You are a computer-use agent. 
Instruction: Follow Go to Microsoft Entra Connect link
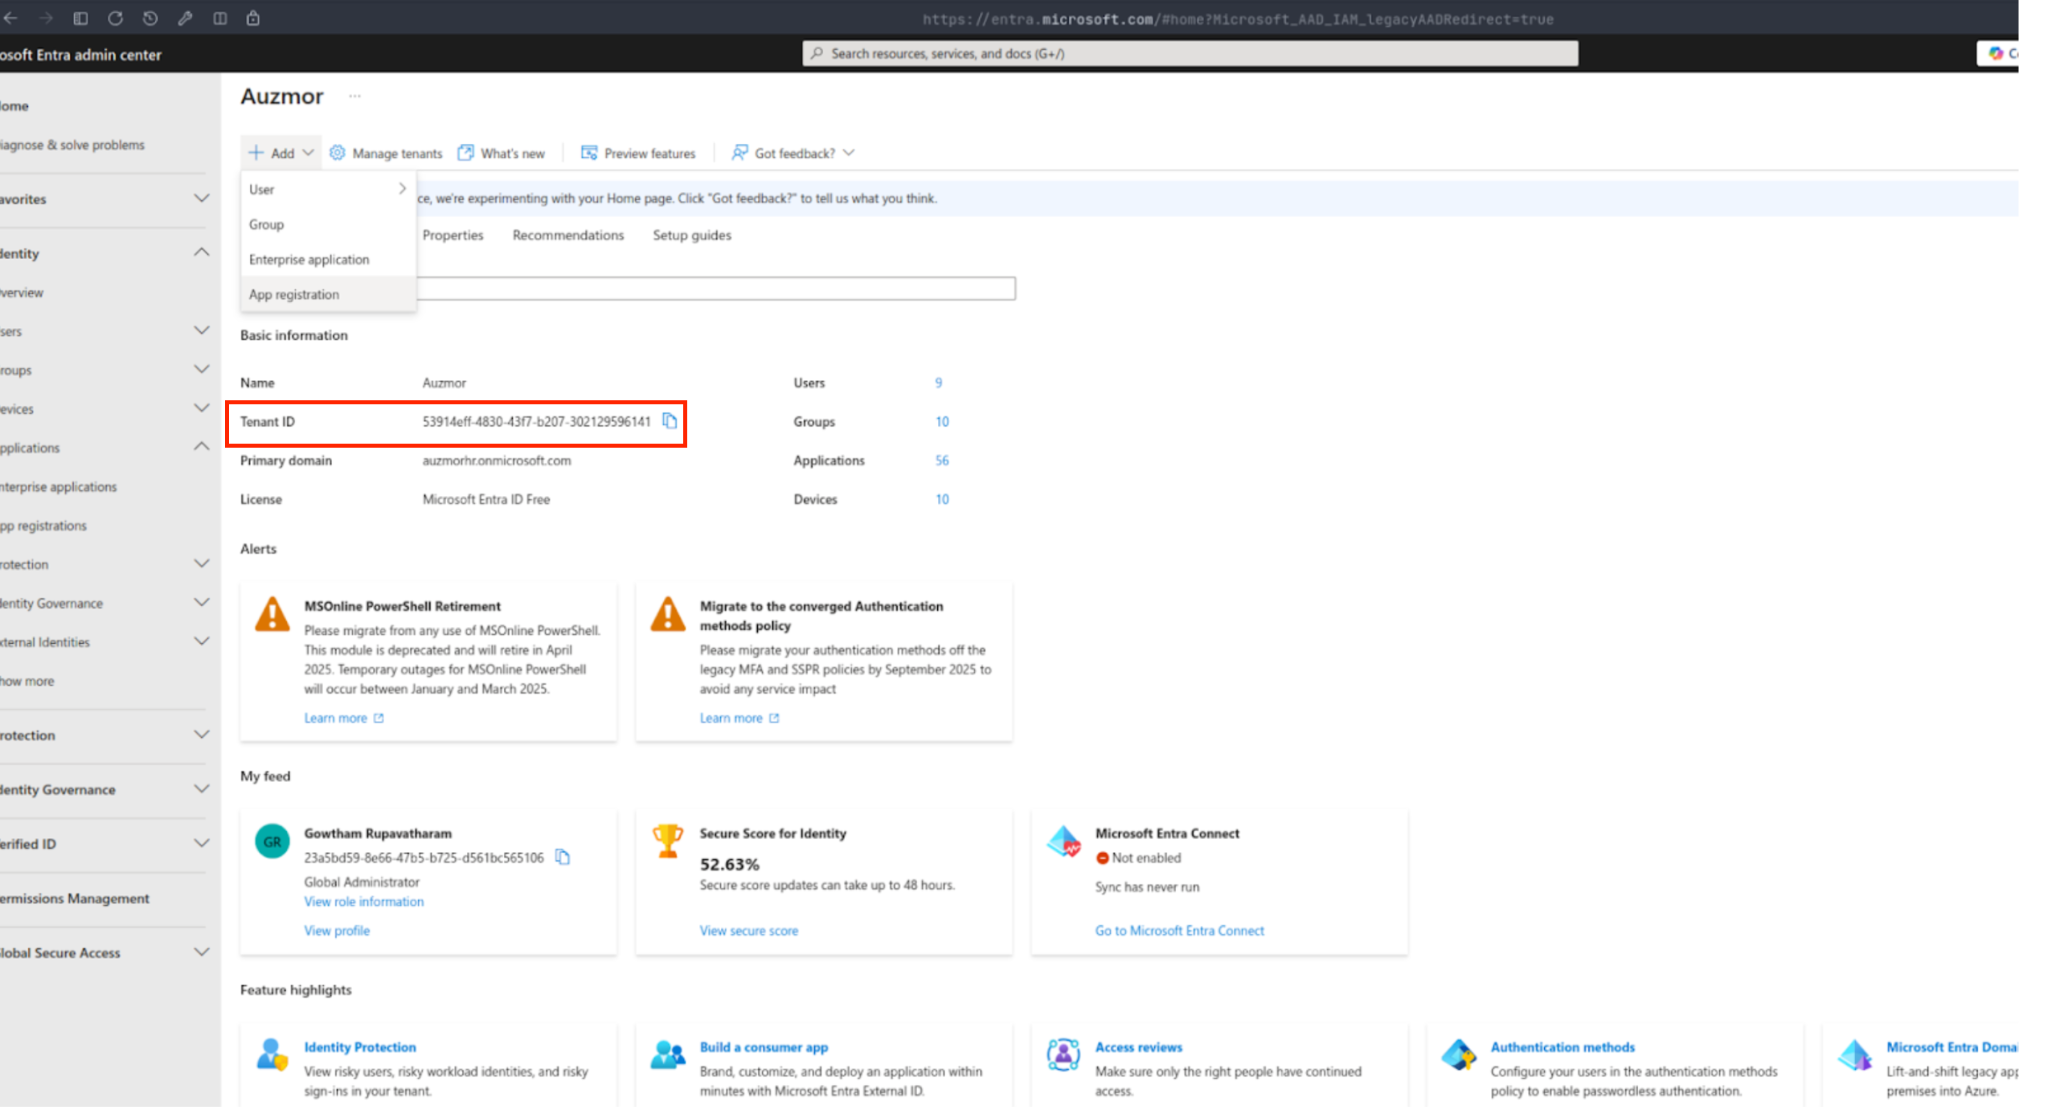[x=1180, y=930]
